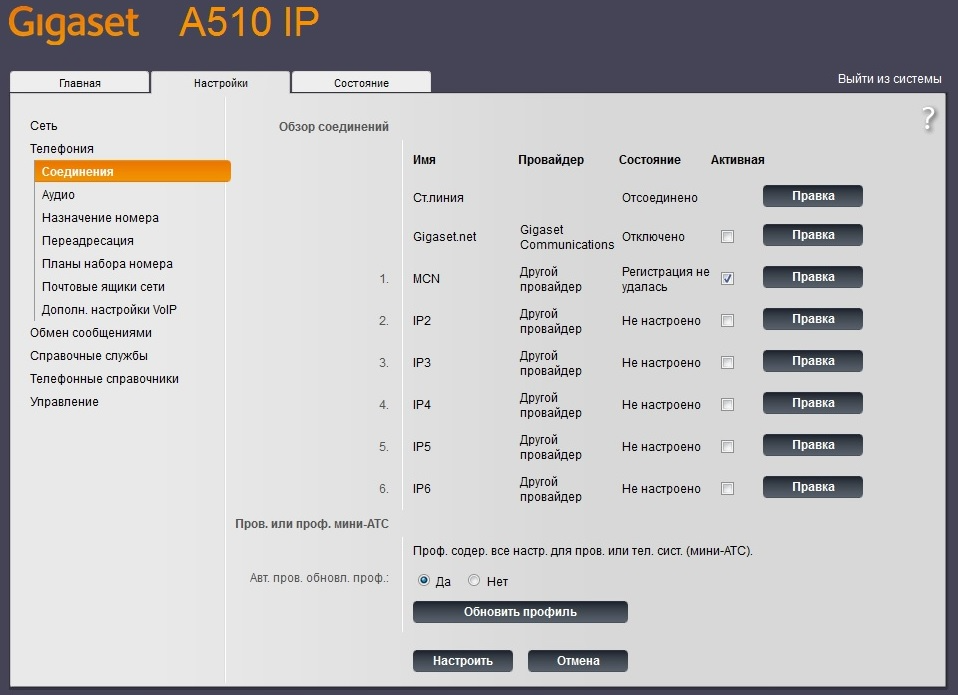
Task: Enable Active checkbox for IP3
Action: [x=727, y=363]
